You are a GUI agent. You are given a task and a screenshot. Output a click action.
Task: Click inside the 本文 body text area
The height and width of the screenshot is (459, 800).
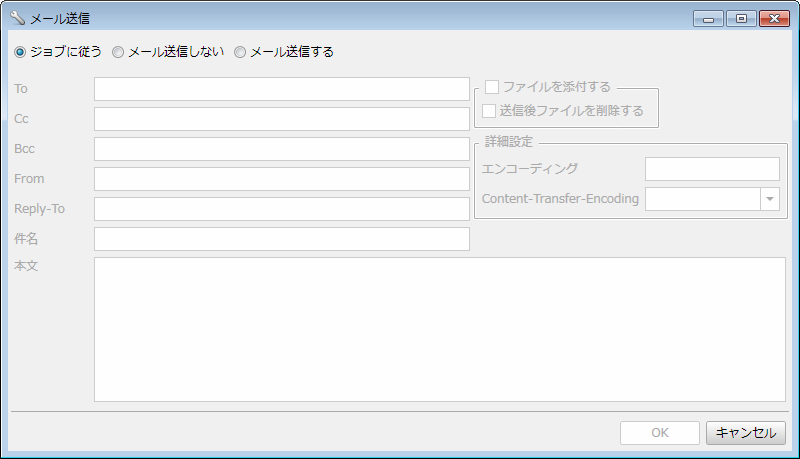click(440, 329)
